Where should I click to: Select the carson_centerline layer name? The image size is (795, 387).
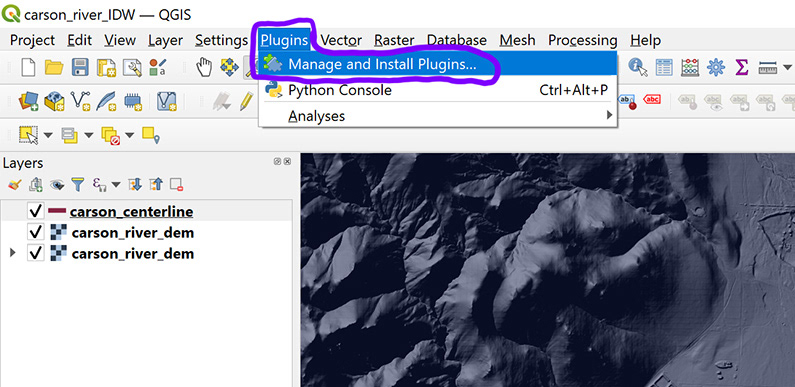coord(131,212)
